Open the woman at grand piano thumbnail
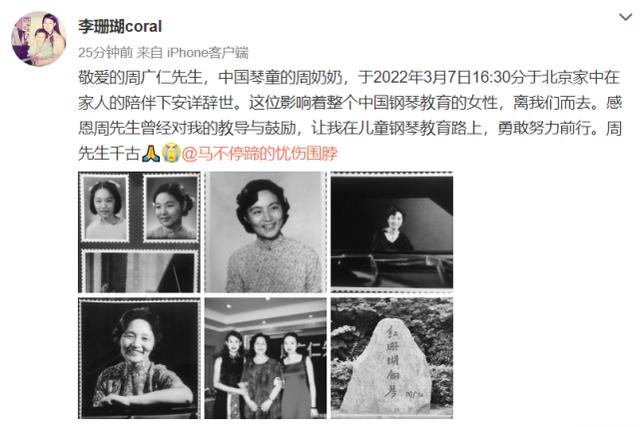640x427 pixels. [392, 232]
